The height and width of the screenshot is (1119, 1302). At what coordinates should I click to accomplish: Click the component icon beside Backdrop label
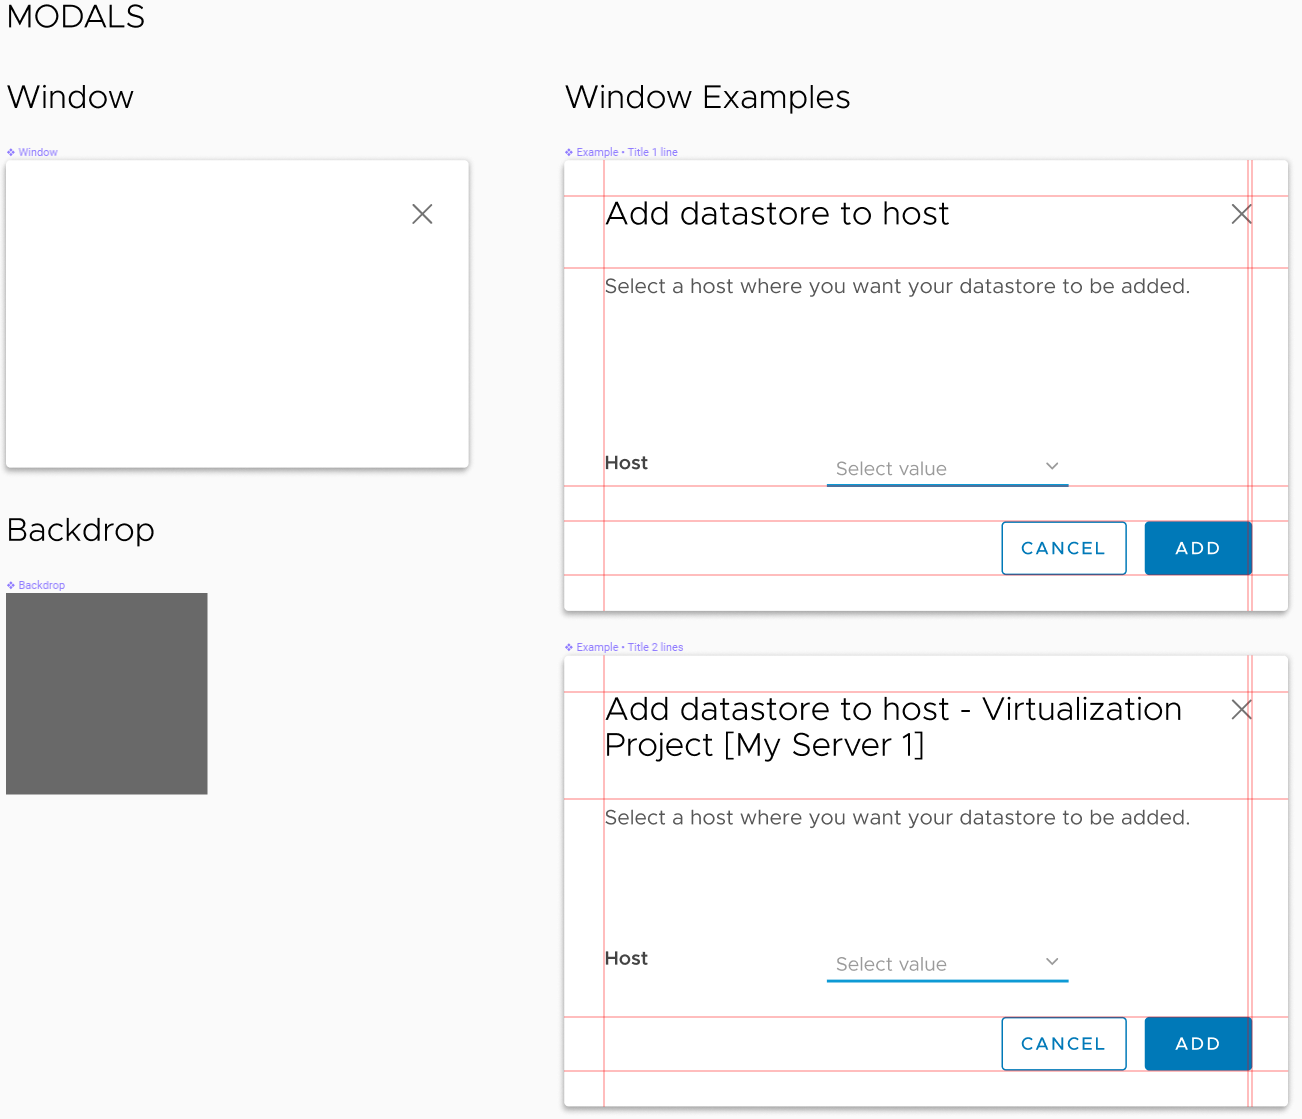click(11, 586)
